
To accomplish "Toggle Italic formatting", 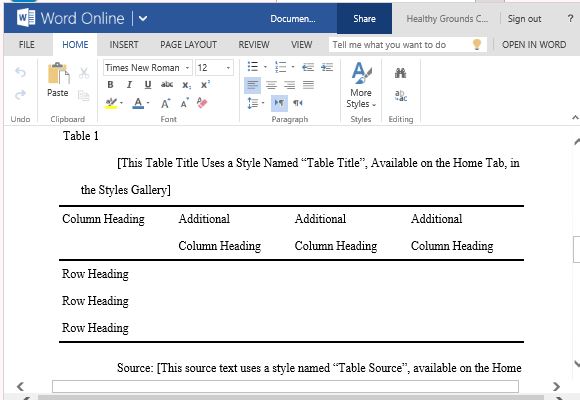I will click(x=129, y=85).
